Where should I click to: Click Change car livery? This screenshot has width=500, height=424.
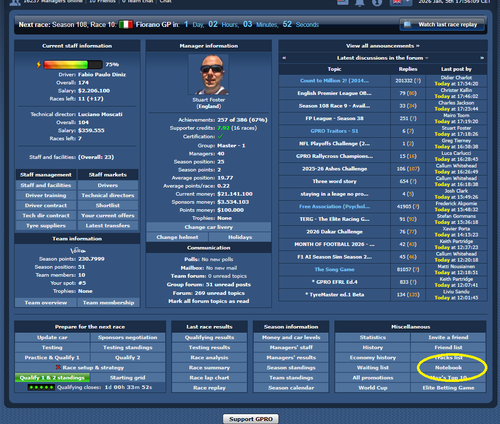[x=209, y=227]
